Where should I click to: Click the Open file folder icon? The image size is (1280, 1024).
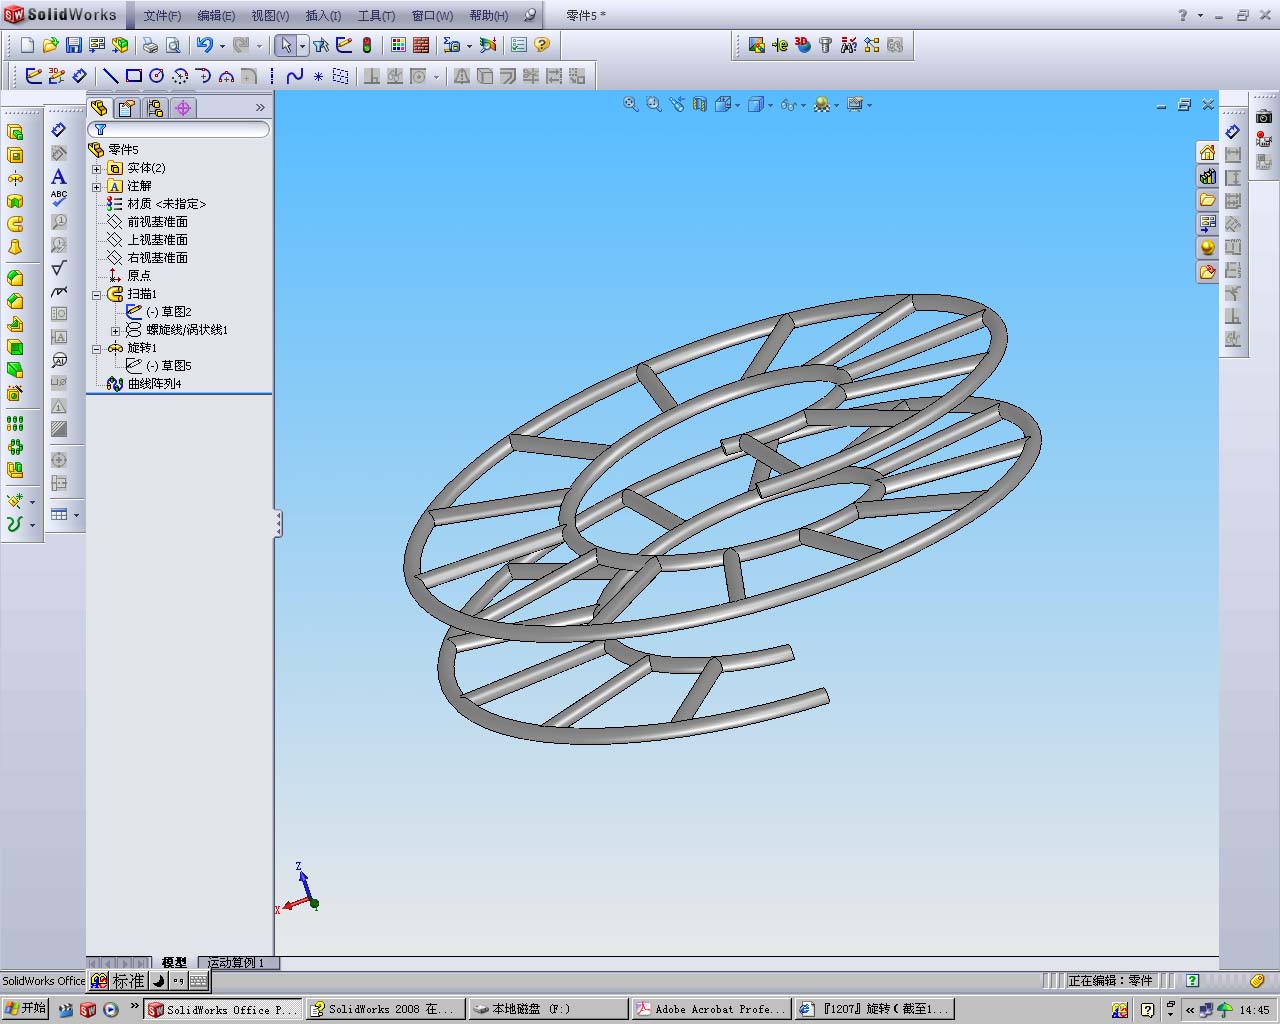tap(50, 45)
